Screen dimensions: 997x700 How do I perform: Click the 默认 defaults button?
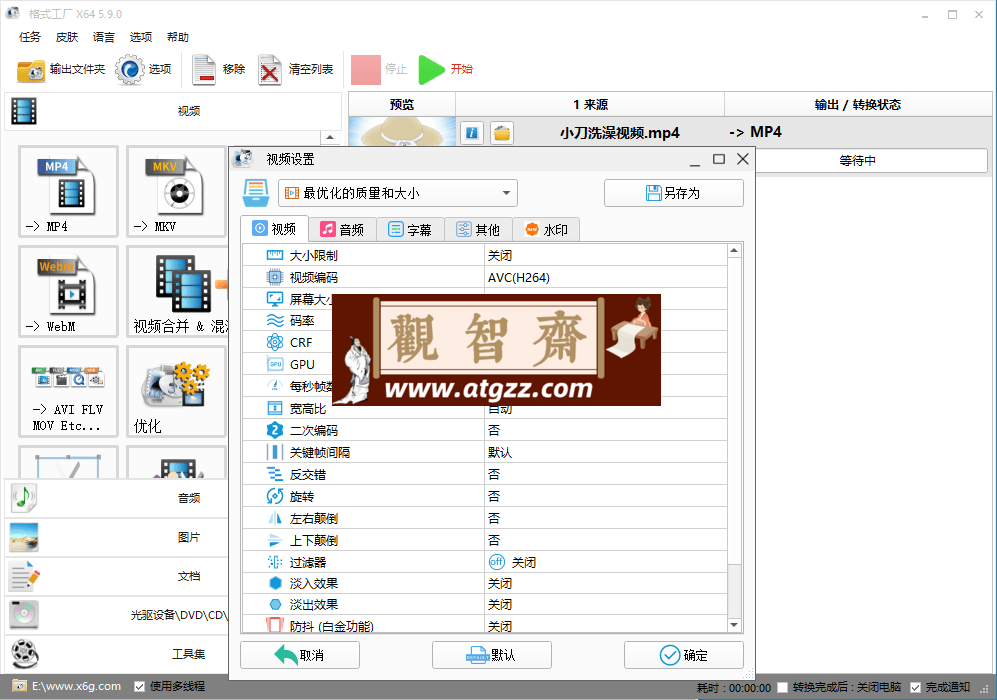[x=492, y=655]
